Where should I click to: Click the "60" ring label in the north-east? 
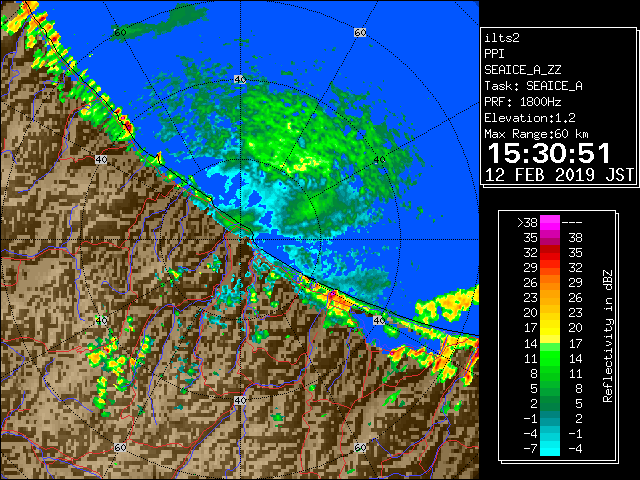pyautogui.click(x=360, y=32)
